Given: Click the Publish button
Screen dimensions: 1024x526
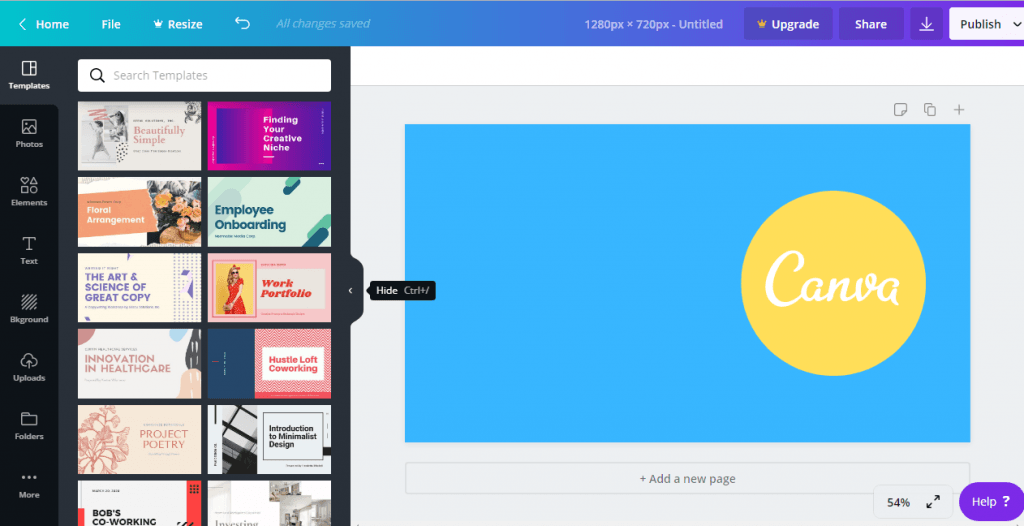Looking at the screenshot, I should [x=980, y=24].
